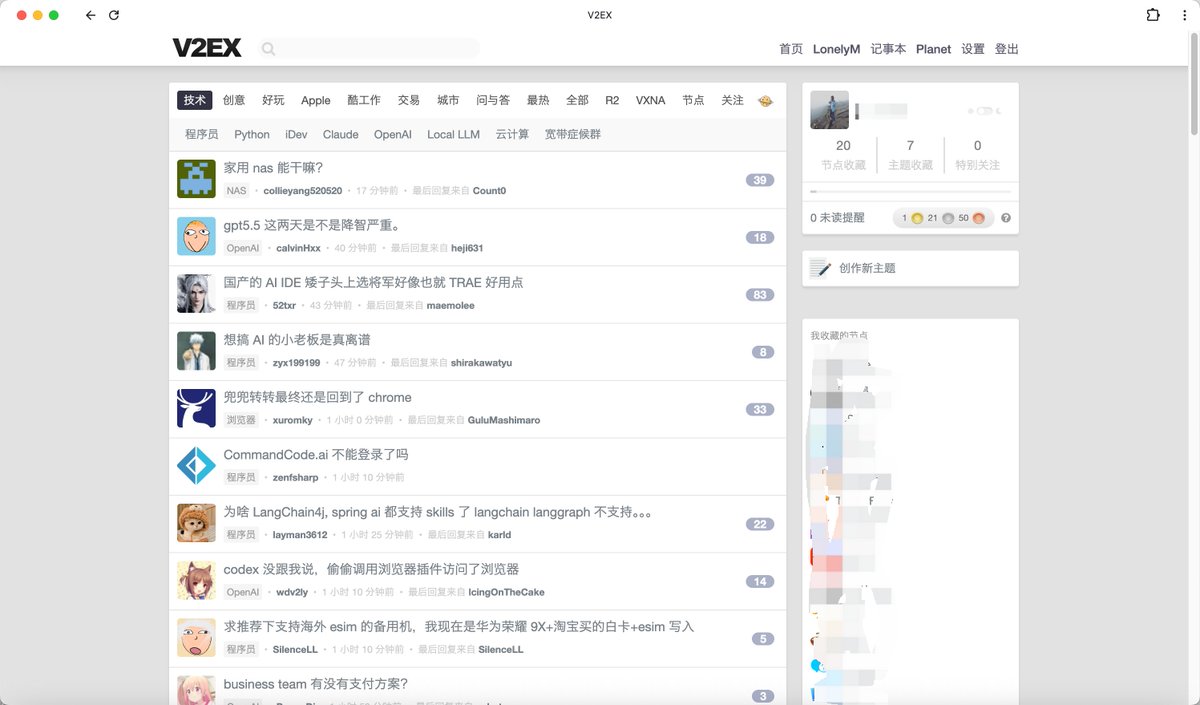
Task: Click the planet icon after 关注 tab
Action: (766, 100)
